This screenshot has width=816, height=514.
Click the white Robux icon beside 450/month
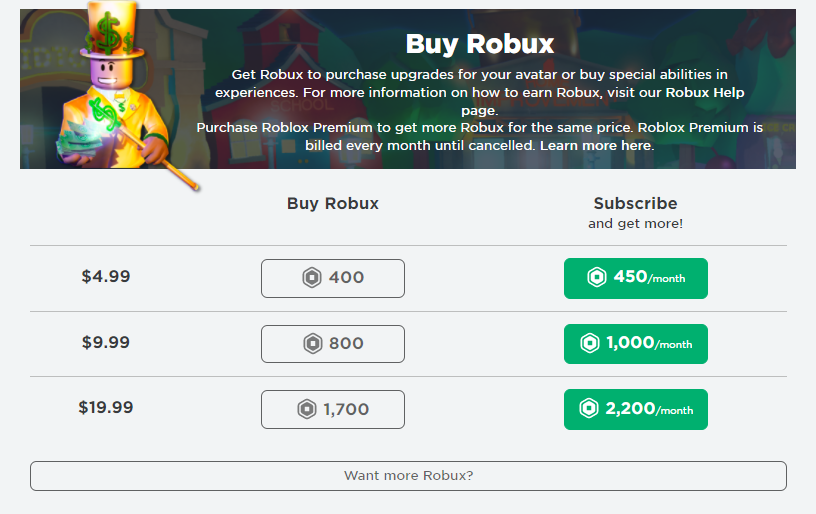click(x=597, y=278)
